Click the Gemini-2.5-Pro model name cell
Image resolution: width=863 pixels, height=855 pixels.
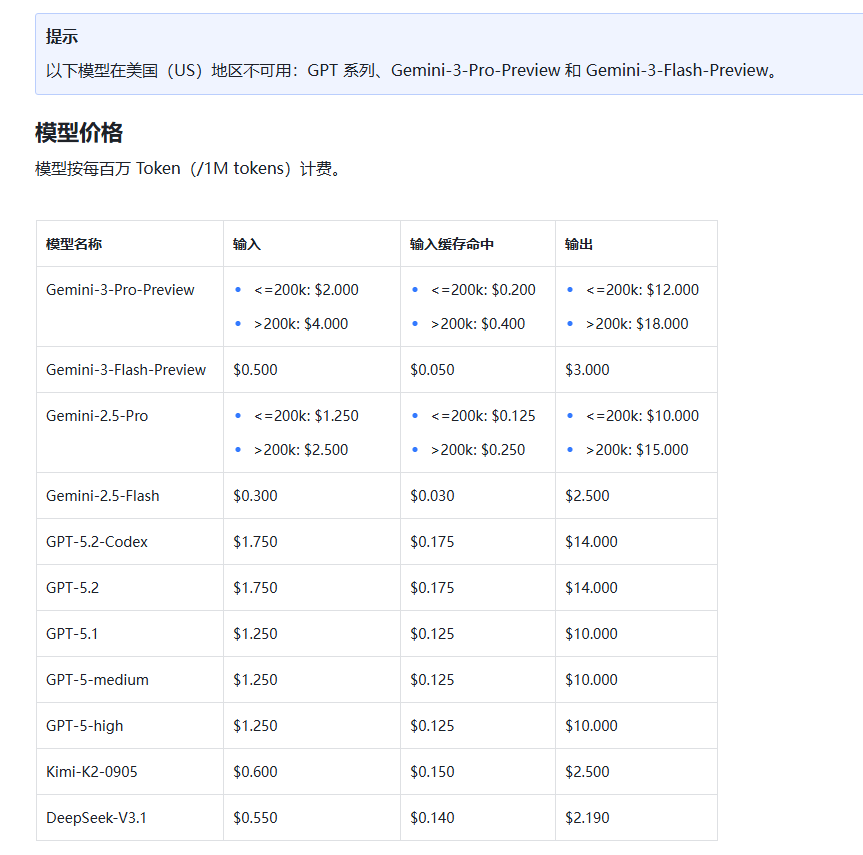97,416
